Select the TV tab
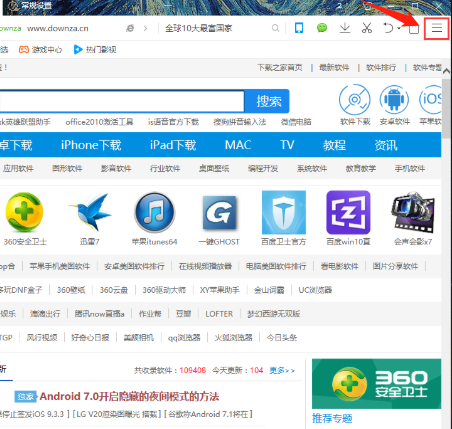 coord(287,145)
